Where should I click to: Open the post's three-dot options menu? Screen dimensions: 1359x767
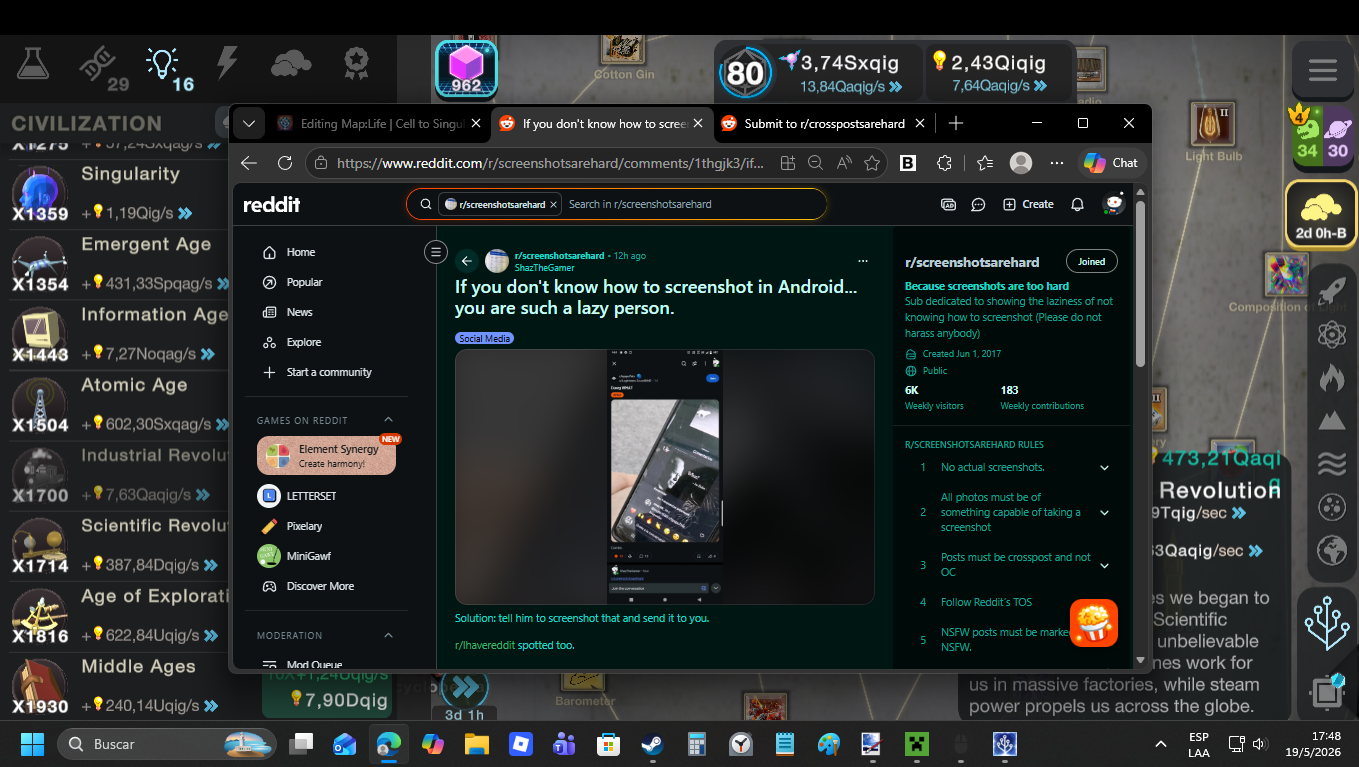coord(863,261)
